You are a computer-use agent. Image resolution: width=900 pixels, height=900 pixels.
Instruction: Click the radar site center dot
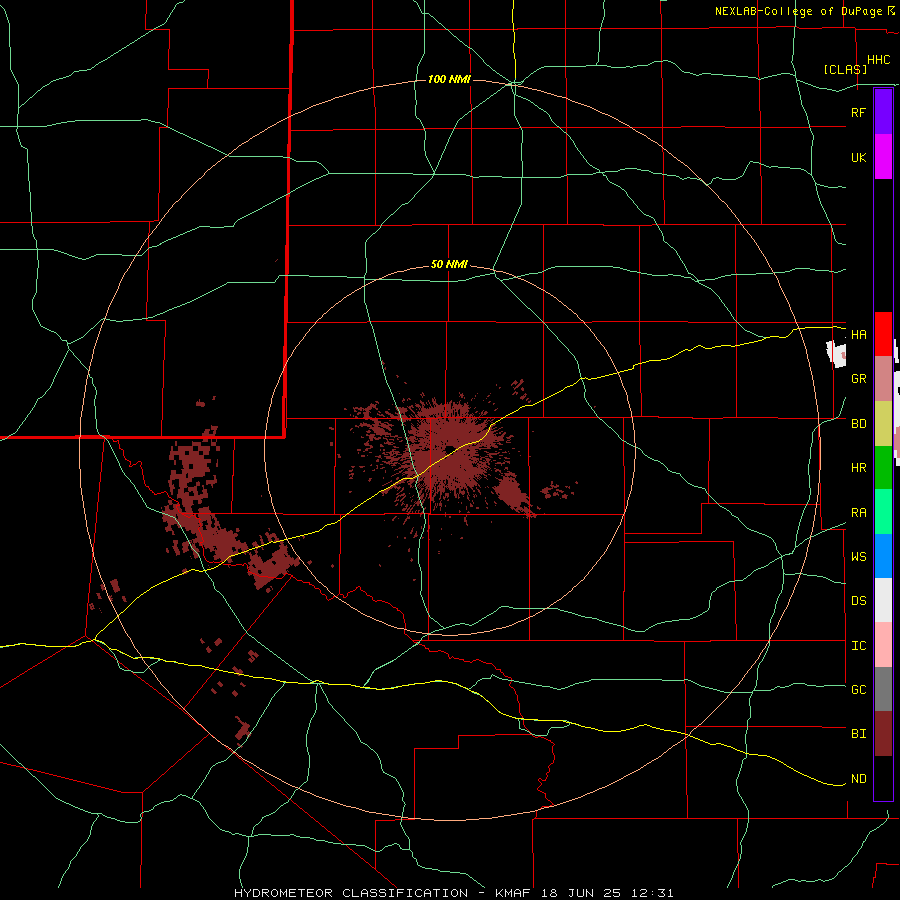[x=450, y=449]
